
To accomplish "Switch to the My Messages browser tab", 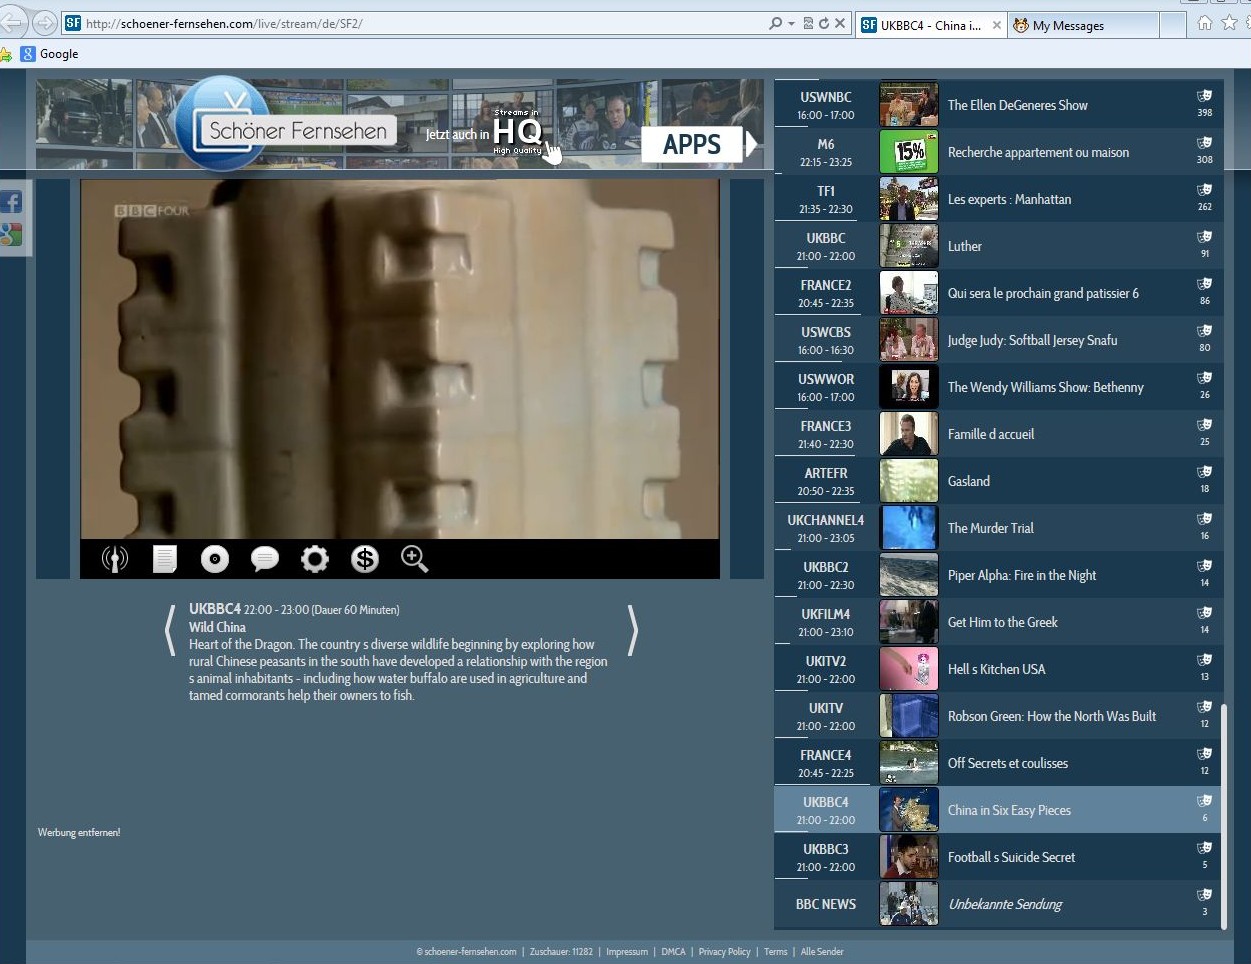I will (x=1083, y=25).
